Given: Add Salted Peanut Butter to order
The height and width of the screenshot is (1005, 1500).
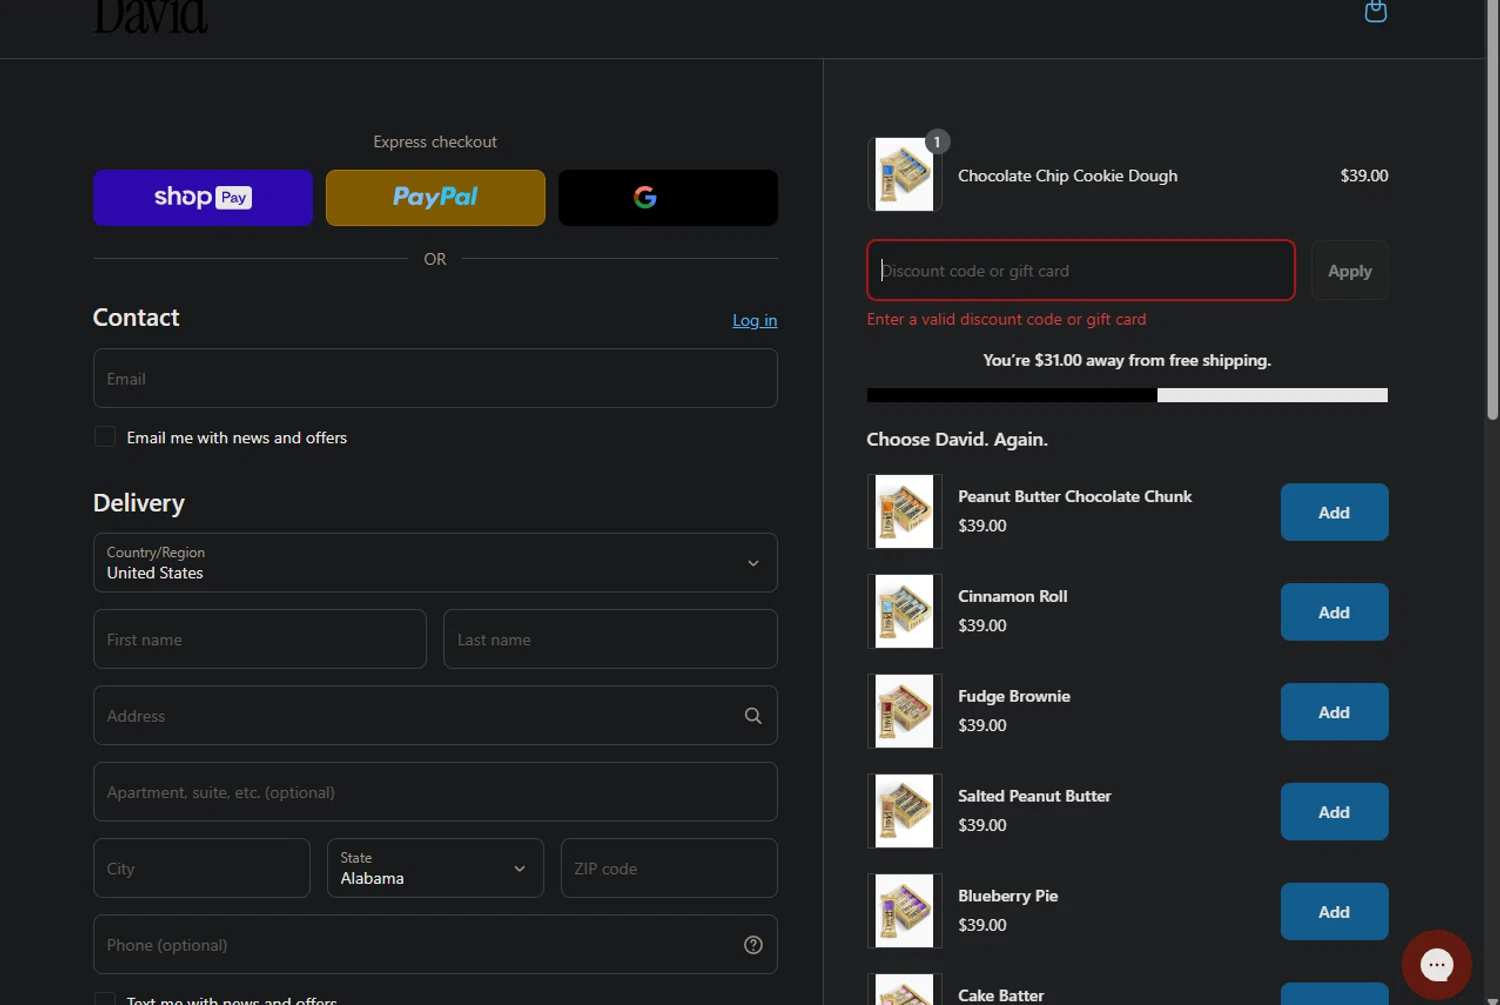Looking at the screenshot, I should (x=1334, y=812).
